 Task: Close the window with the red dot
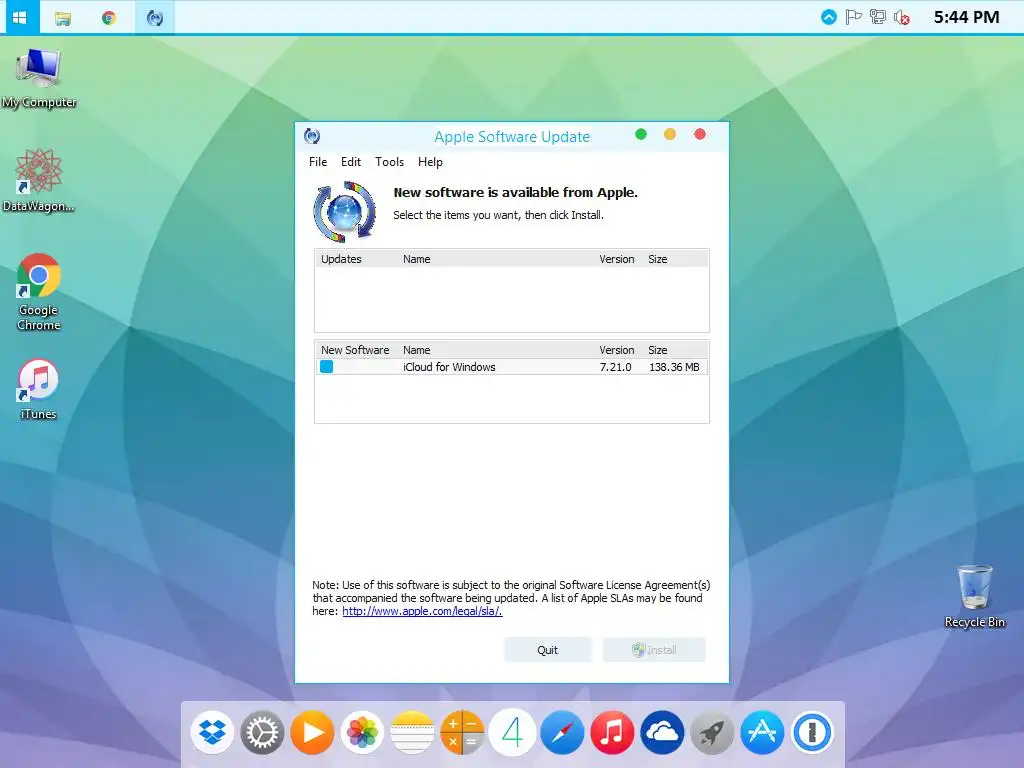tap(700, 134)
